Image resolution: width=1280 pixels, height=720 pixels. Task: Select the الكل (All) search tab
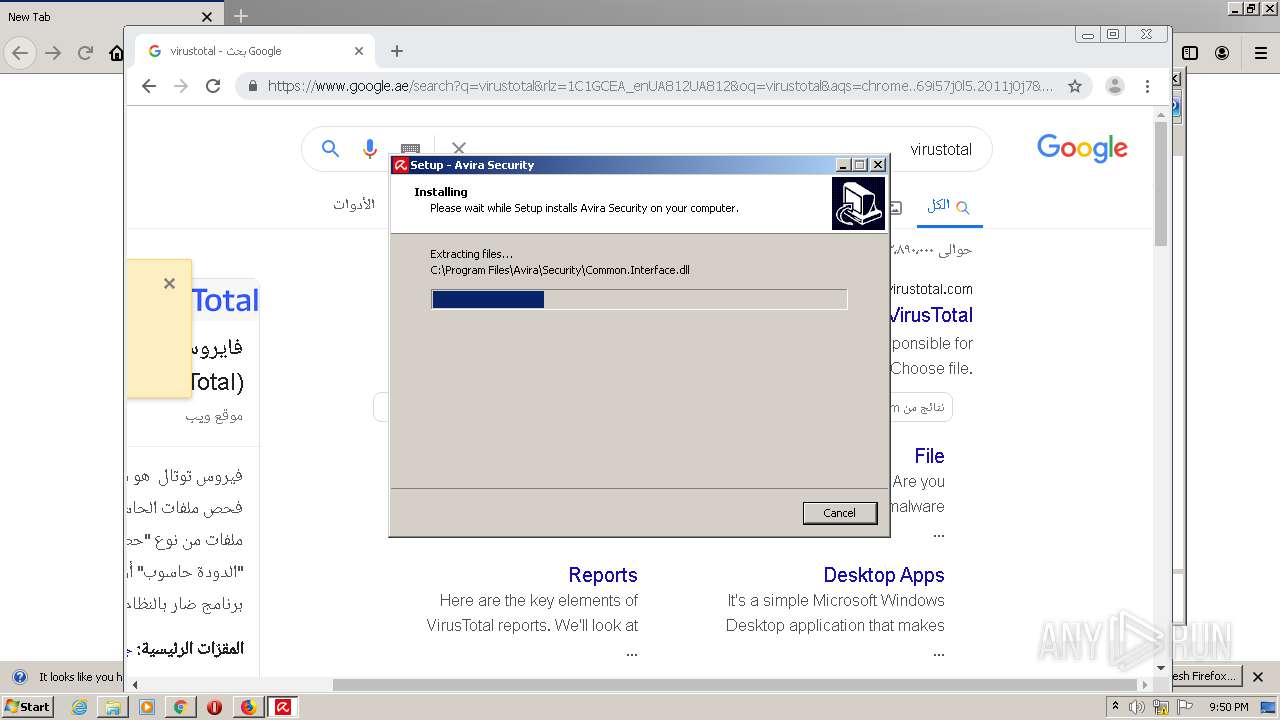948,205
